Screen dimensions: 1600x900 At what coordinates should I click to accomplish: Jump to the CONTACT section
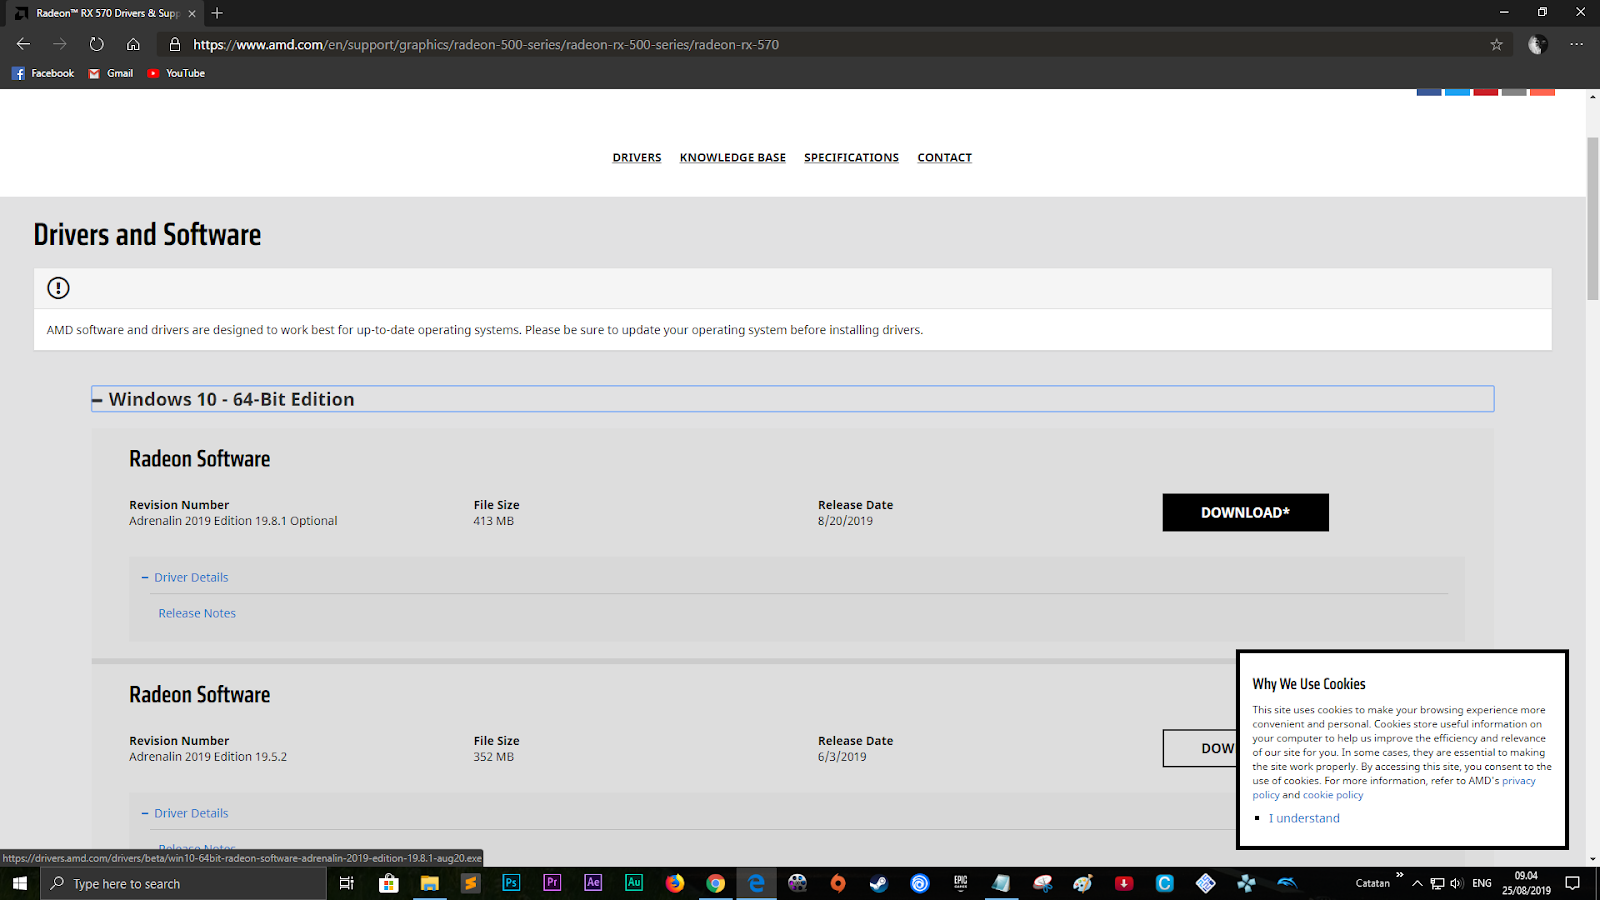coord(945,158)
